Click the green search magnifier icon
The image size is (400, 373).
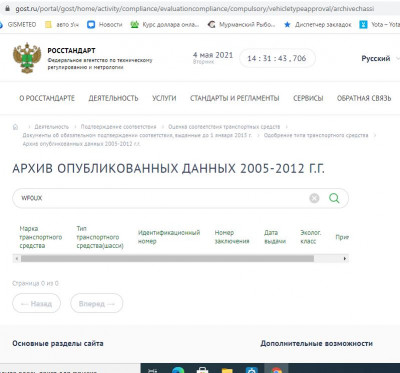[x=334, y=198]
